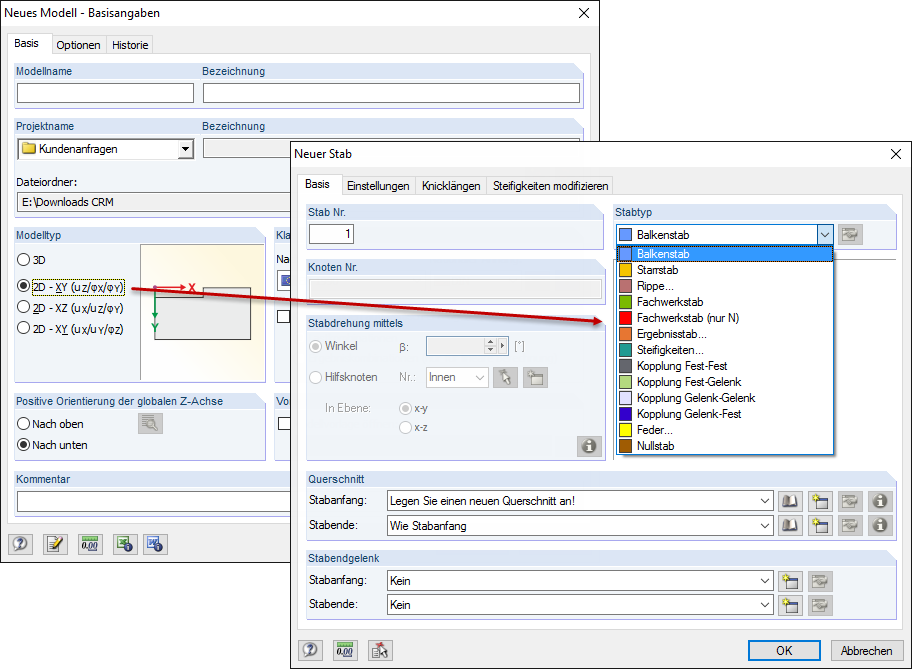Create new cross-section via new-dialog star icon
The image size is (912, 669).
tap(818, 500)
